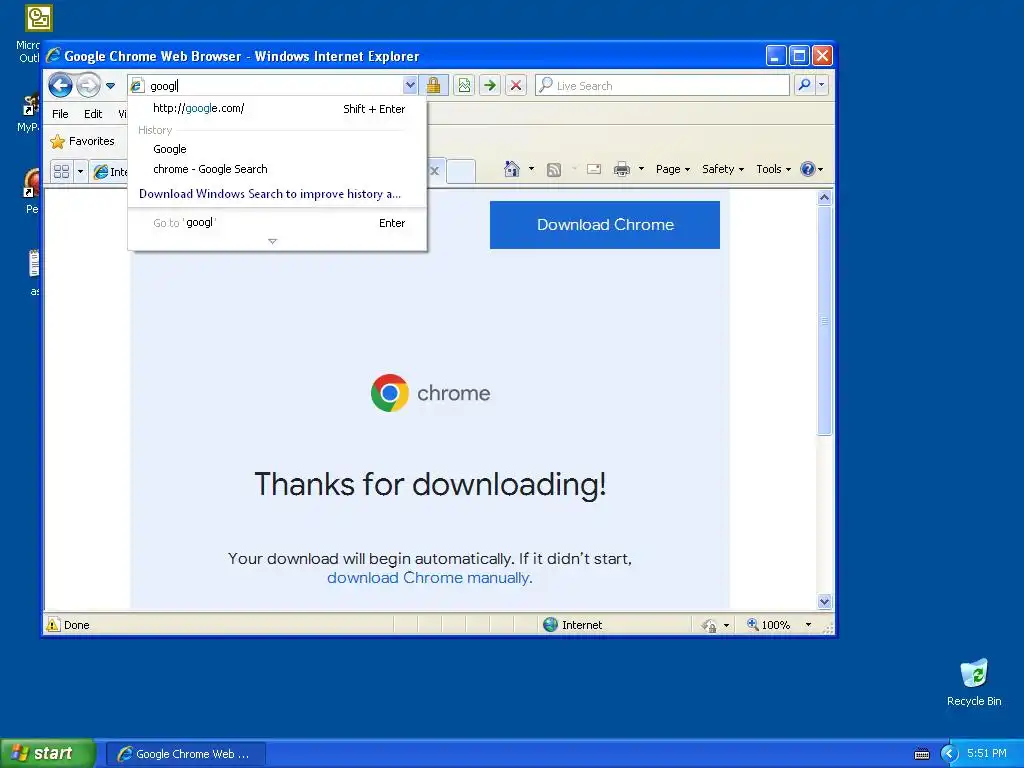Click the scroll up arrow
This screenshot has height=768, width=1024.
click(824, 197)
